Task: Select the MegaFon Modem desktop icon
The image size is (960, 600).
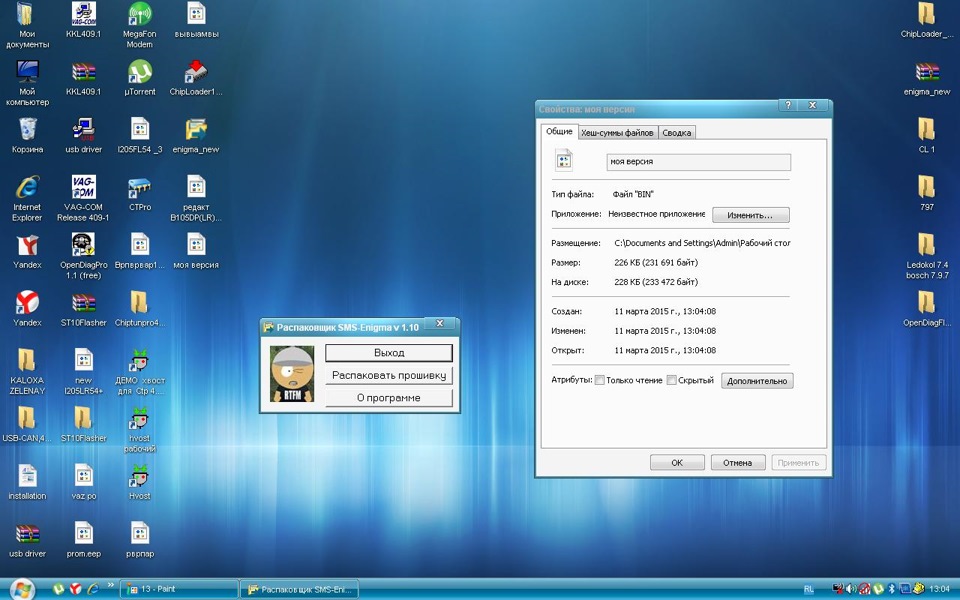Action: click(x=140, y=15)
